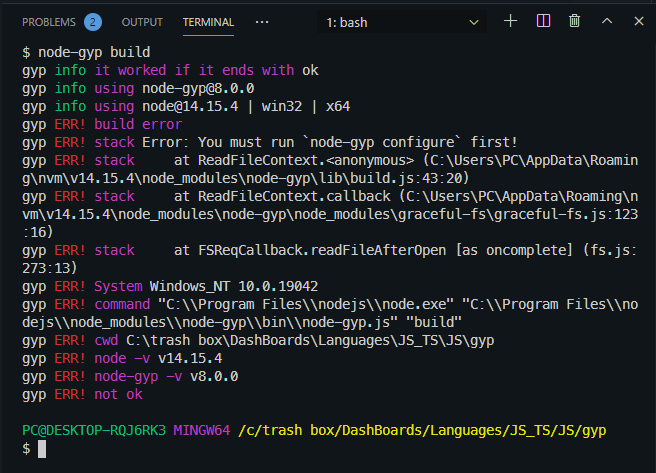Click the 'not ok' error line
656x473 pixels.
(118, 394)
